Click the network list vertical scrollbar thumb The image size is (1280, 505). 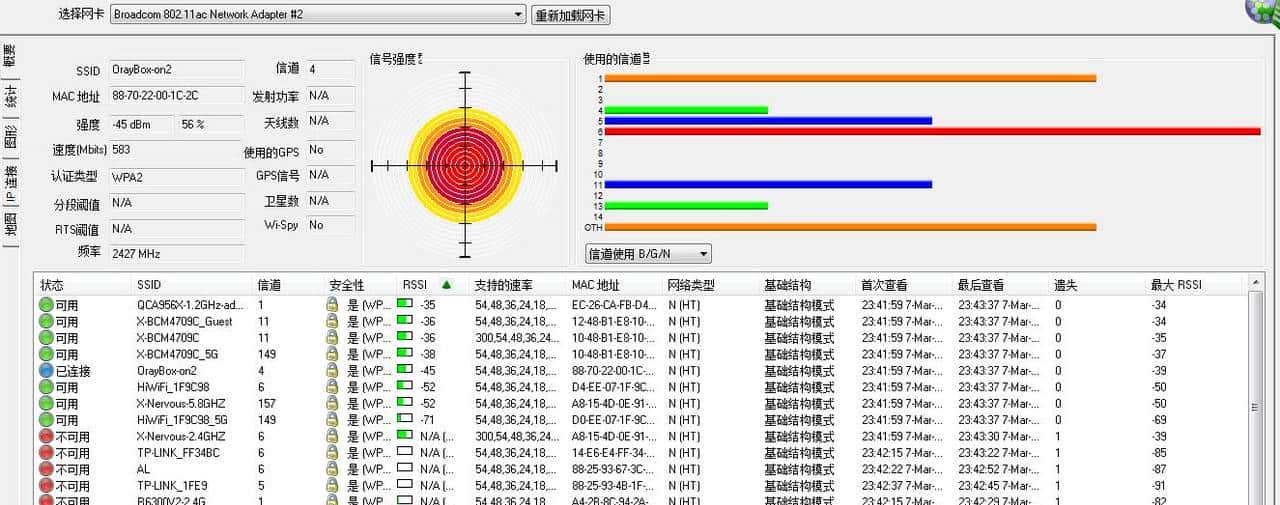pos(1256,407)
